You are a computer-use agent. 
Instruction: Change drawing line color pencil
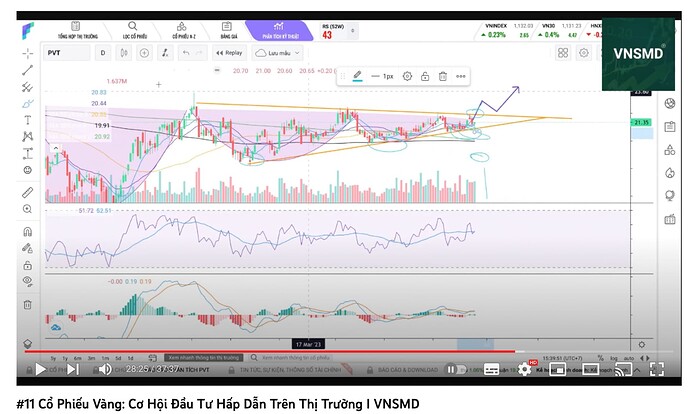coord(357,76)
